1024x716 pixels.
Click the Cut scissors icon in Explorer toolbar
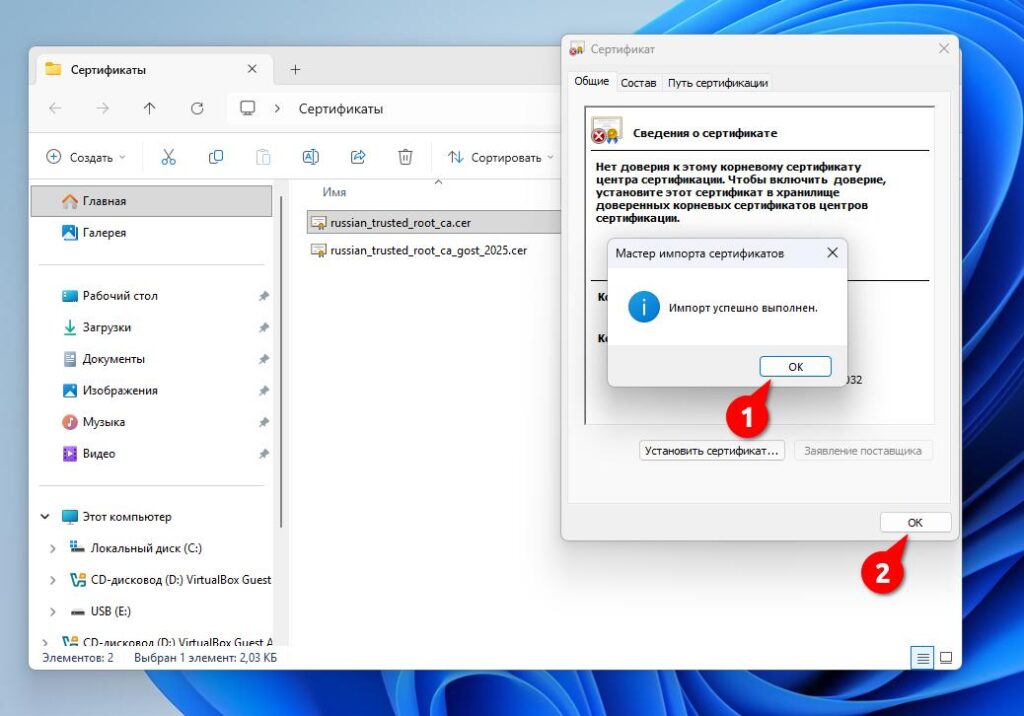coord(168,157)
